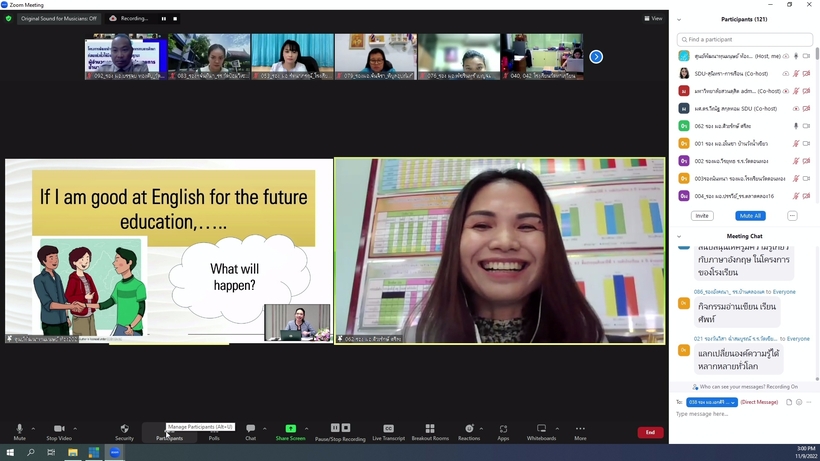Stop the recording in bottom toolbar

(x=346, y=428)
